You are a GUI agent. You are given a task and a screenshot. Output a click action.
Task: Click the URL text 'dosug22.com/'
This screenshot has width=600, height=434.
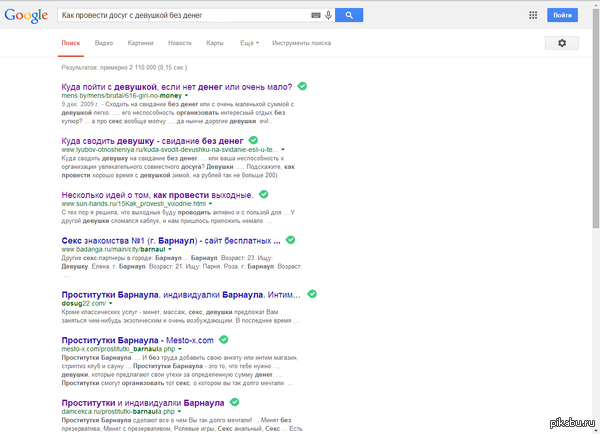point(84,303)
